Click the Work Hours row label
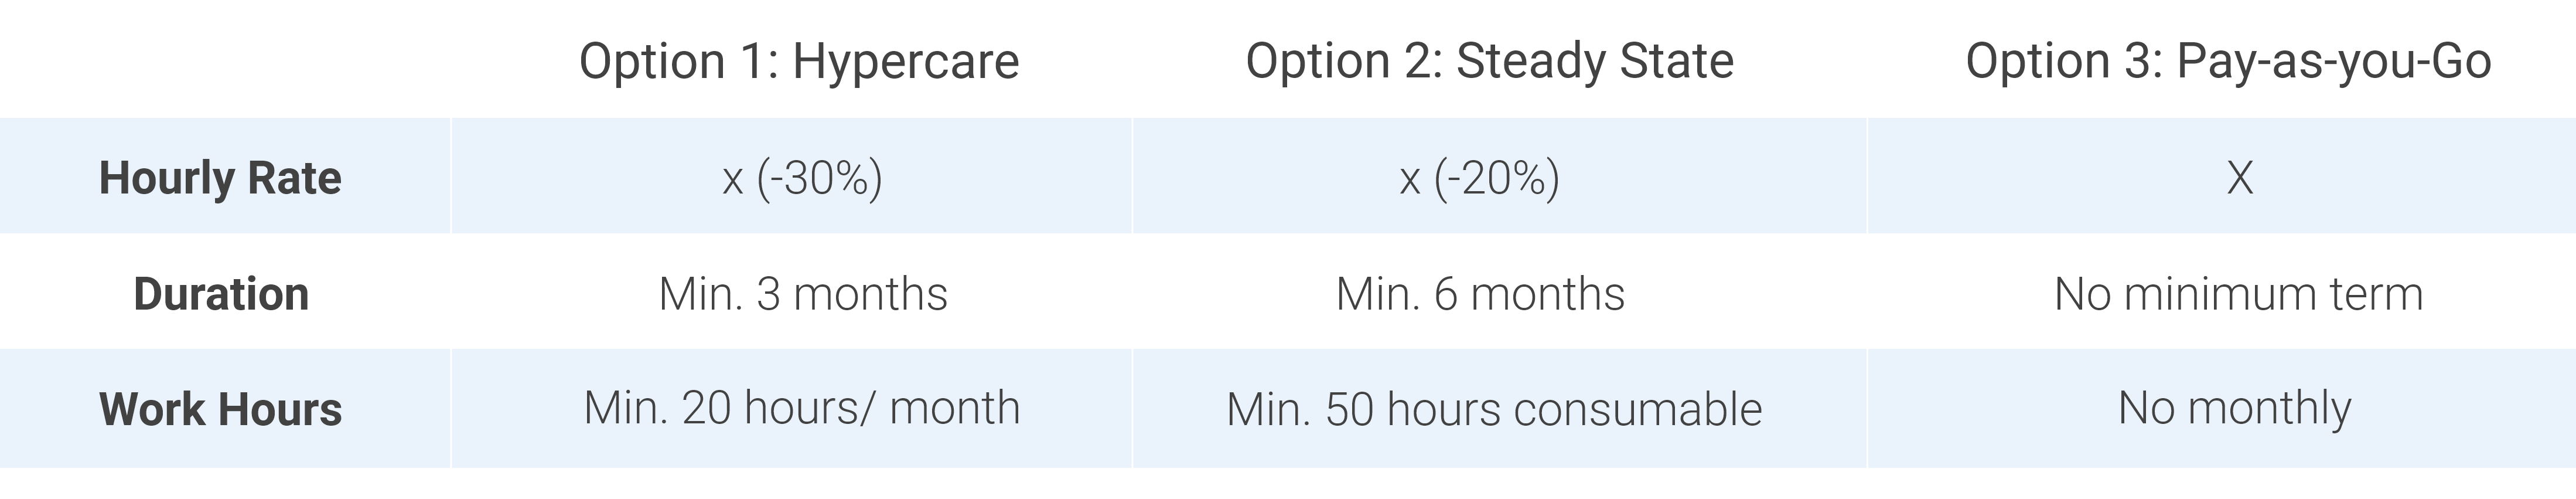Viewport: 2576px width, 499px height. (x=221, y=409)
